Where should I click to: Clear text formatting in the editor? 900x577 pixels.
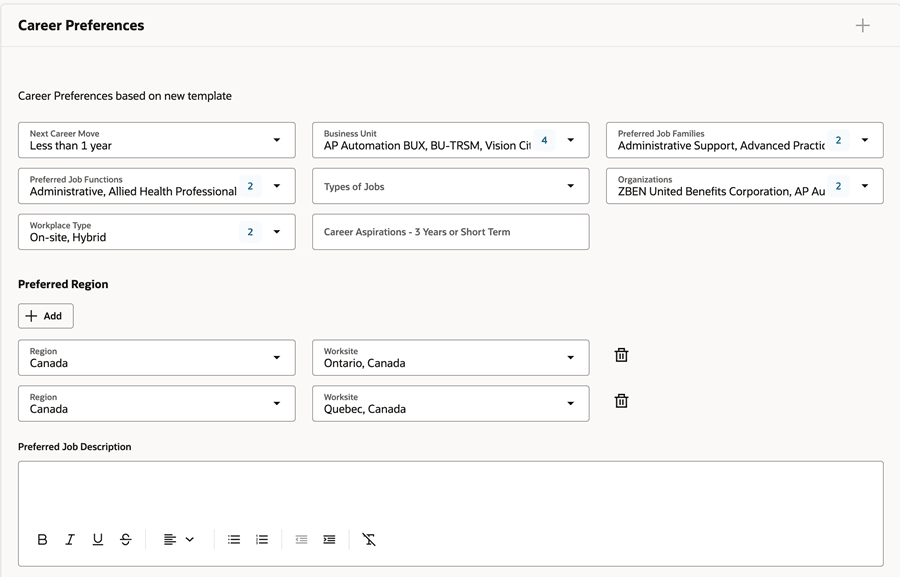368,540
